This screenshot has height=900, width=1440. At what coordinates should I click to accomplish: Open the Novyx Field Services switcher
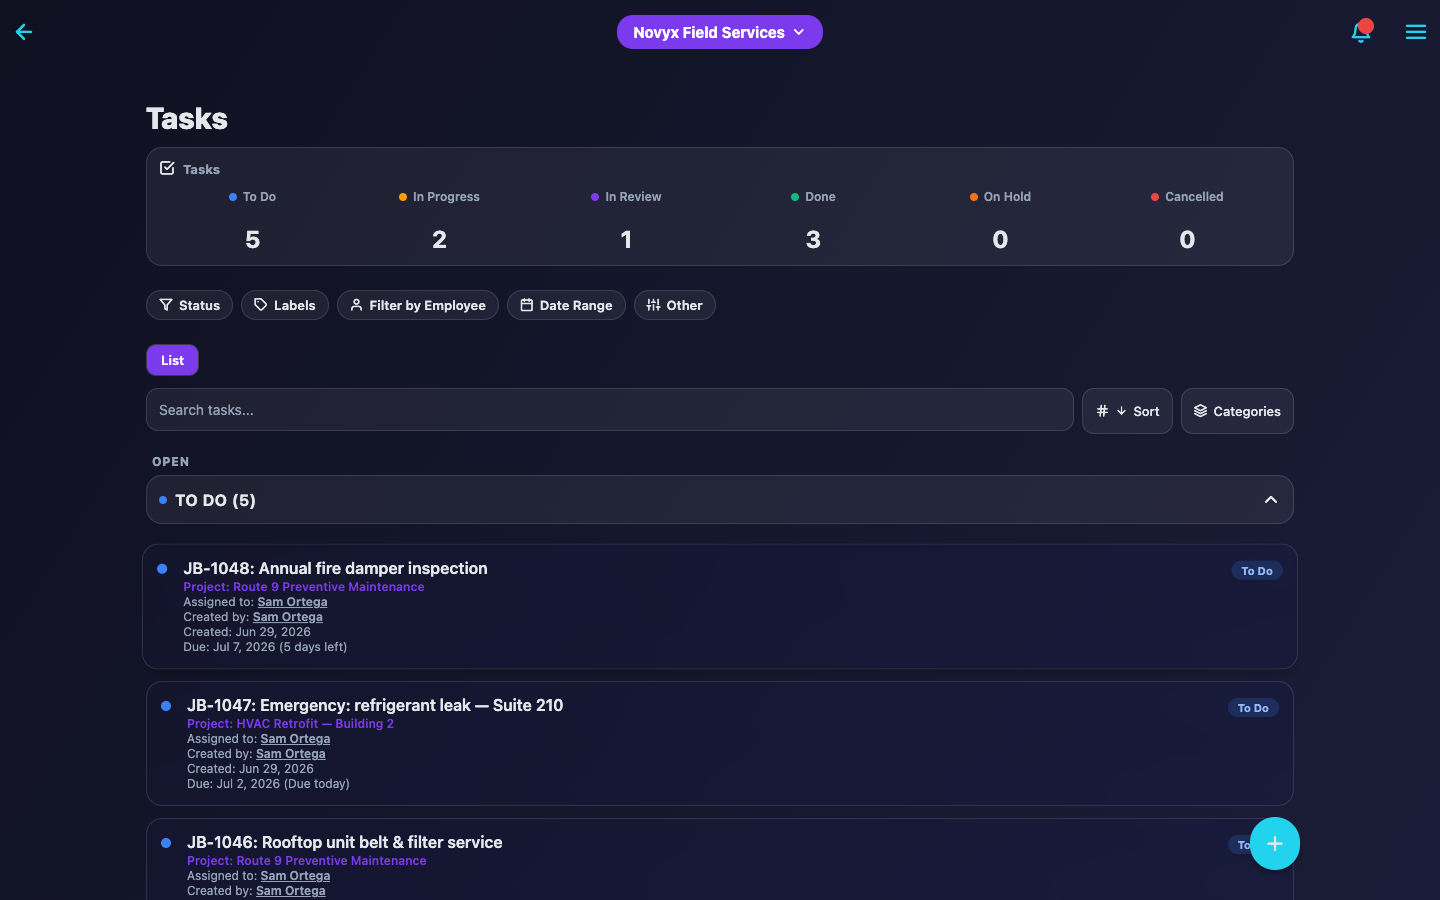click(x=720, y=32)
